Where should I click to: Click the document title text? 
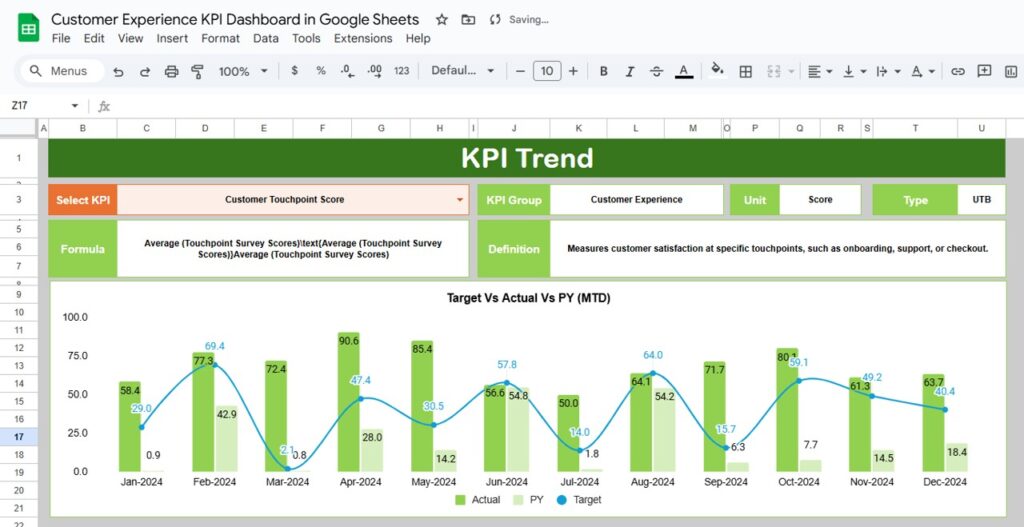pyautogui.click(x=235, y=20)
